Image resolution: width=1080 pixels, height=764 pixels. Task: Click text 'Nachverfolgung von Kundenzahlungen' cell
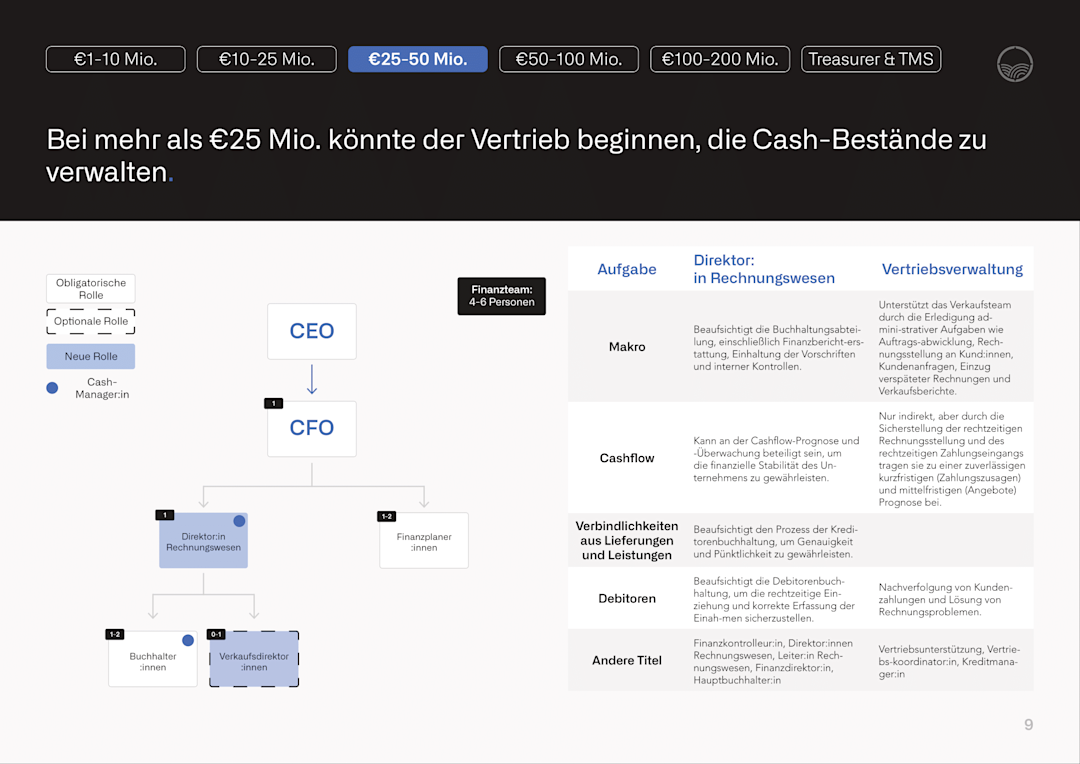[x=946, y=599]
